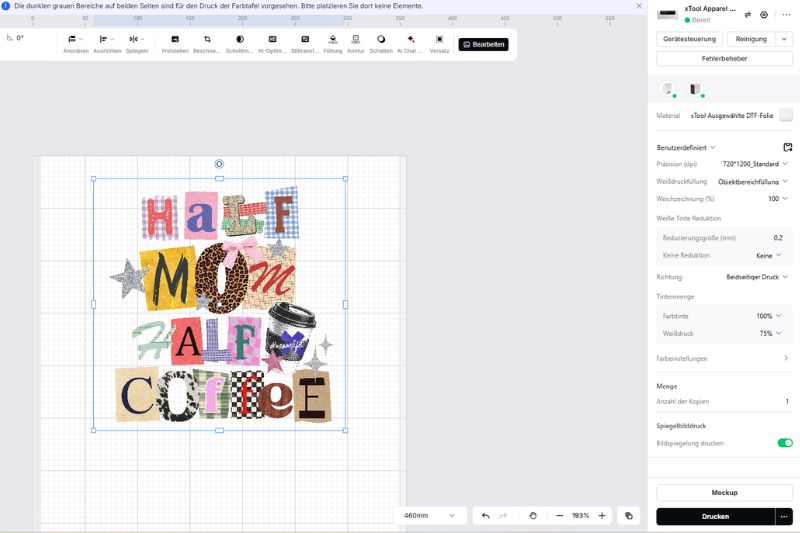Open the Weißdruckfüllung dropdown
This screenshot has width=800, height=533.
coord(753,182)
